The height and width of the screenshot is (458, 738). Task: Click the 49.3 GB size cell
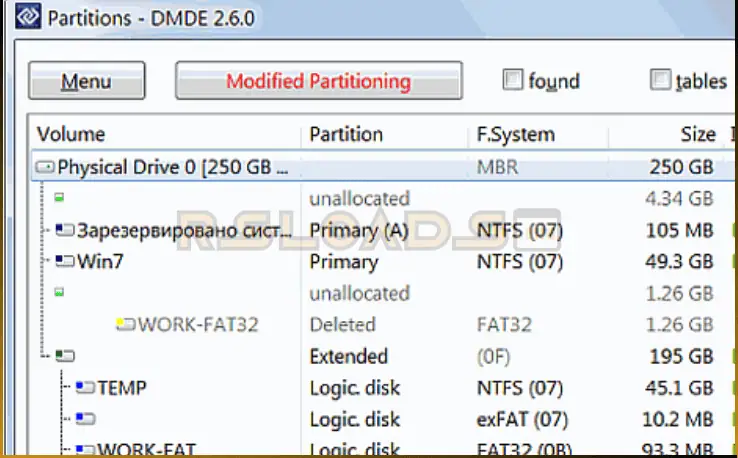679,261
